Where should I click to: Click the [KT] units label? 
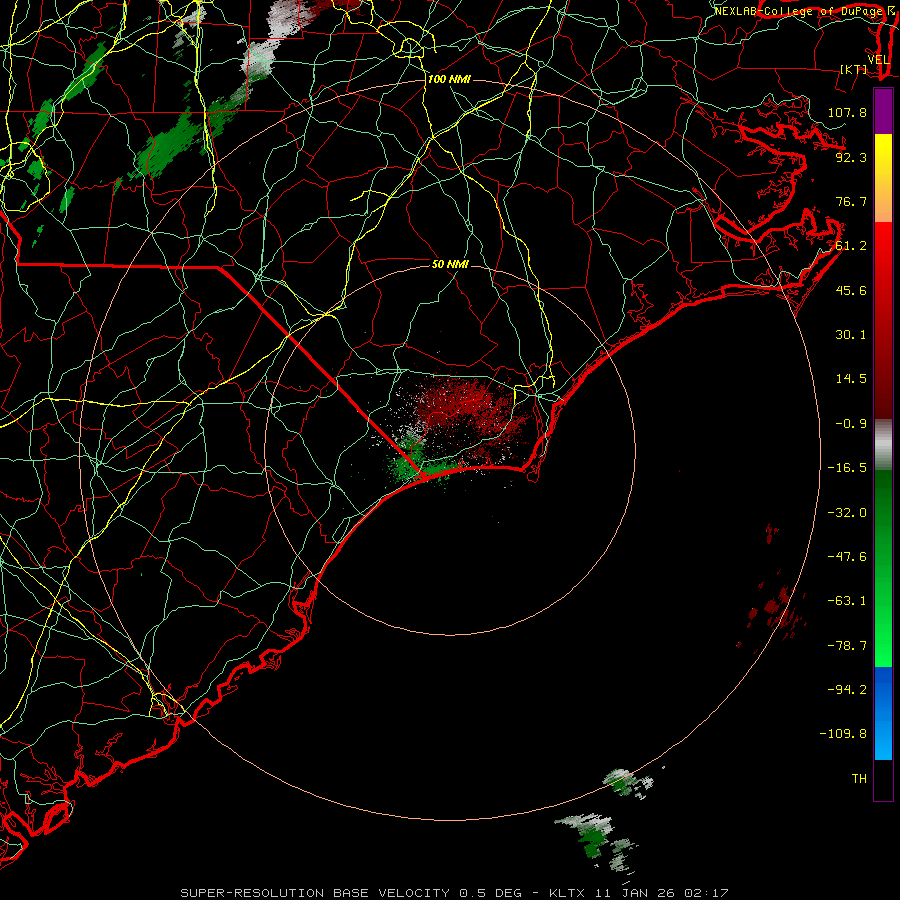(854, 69)
